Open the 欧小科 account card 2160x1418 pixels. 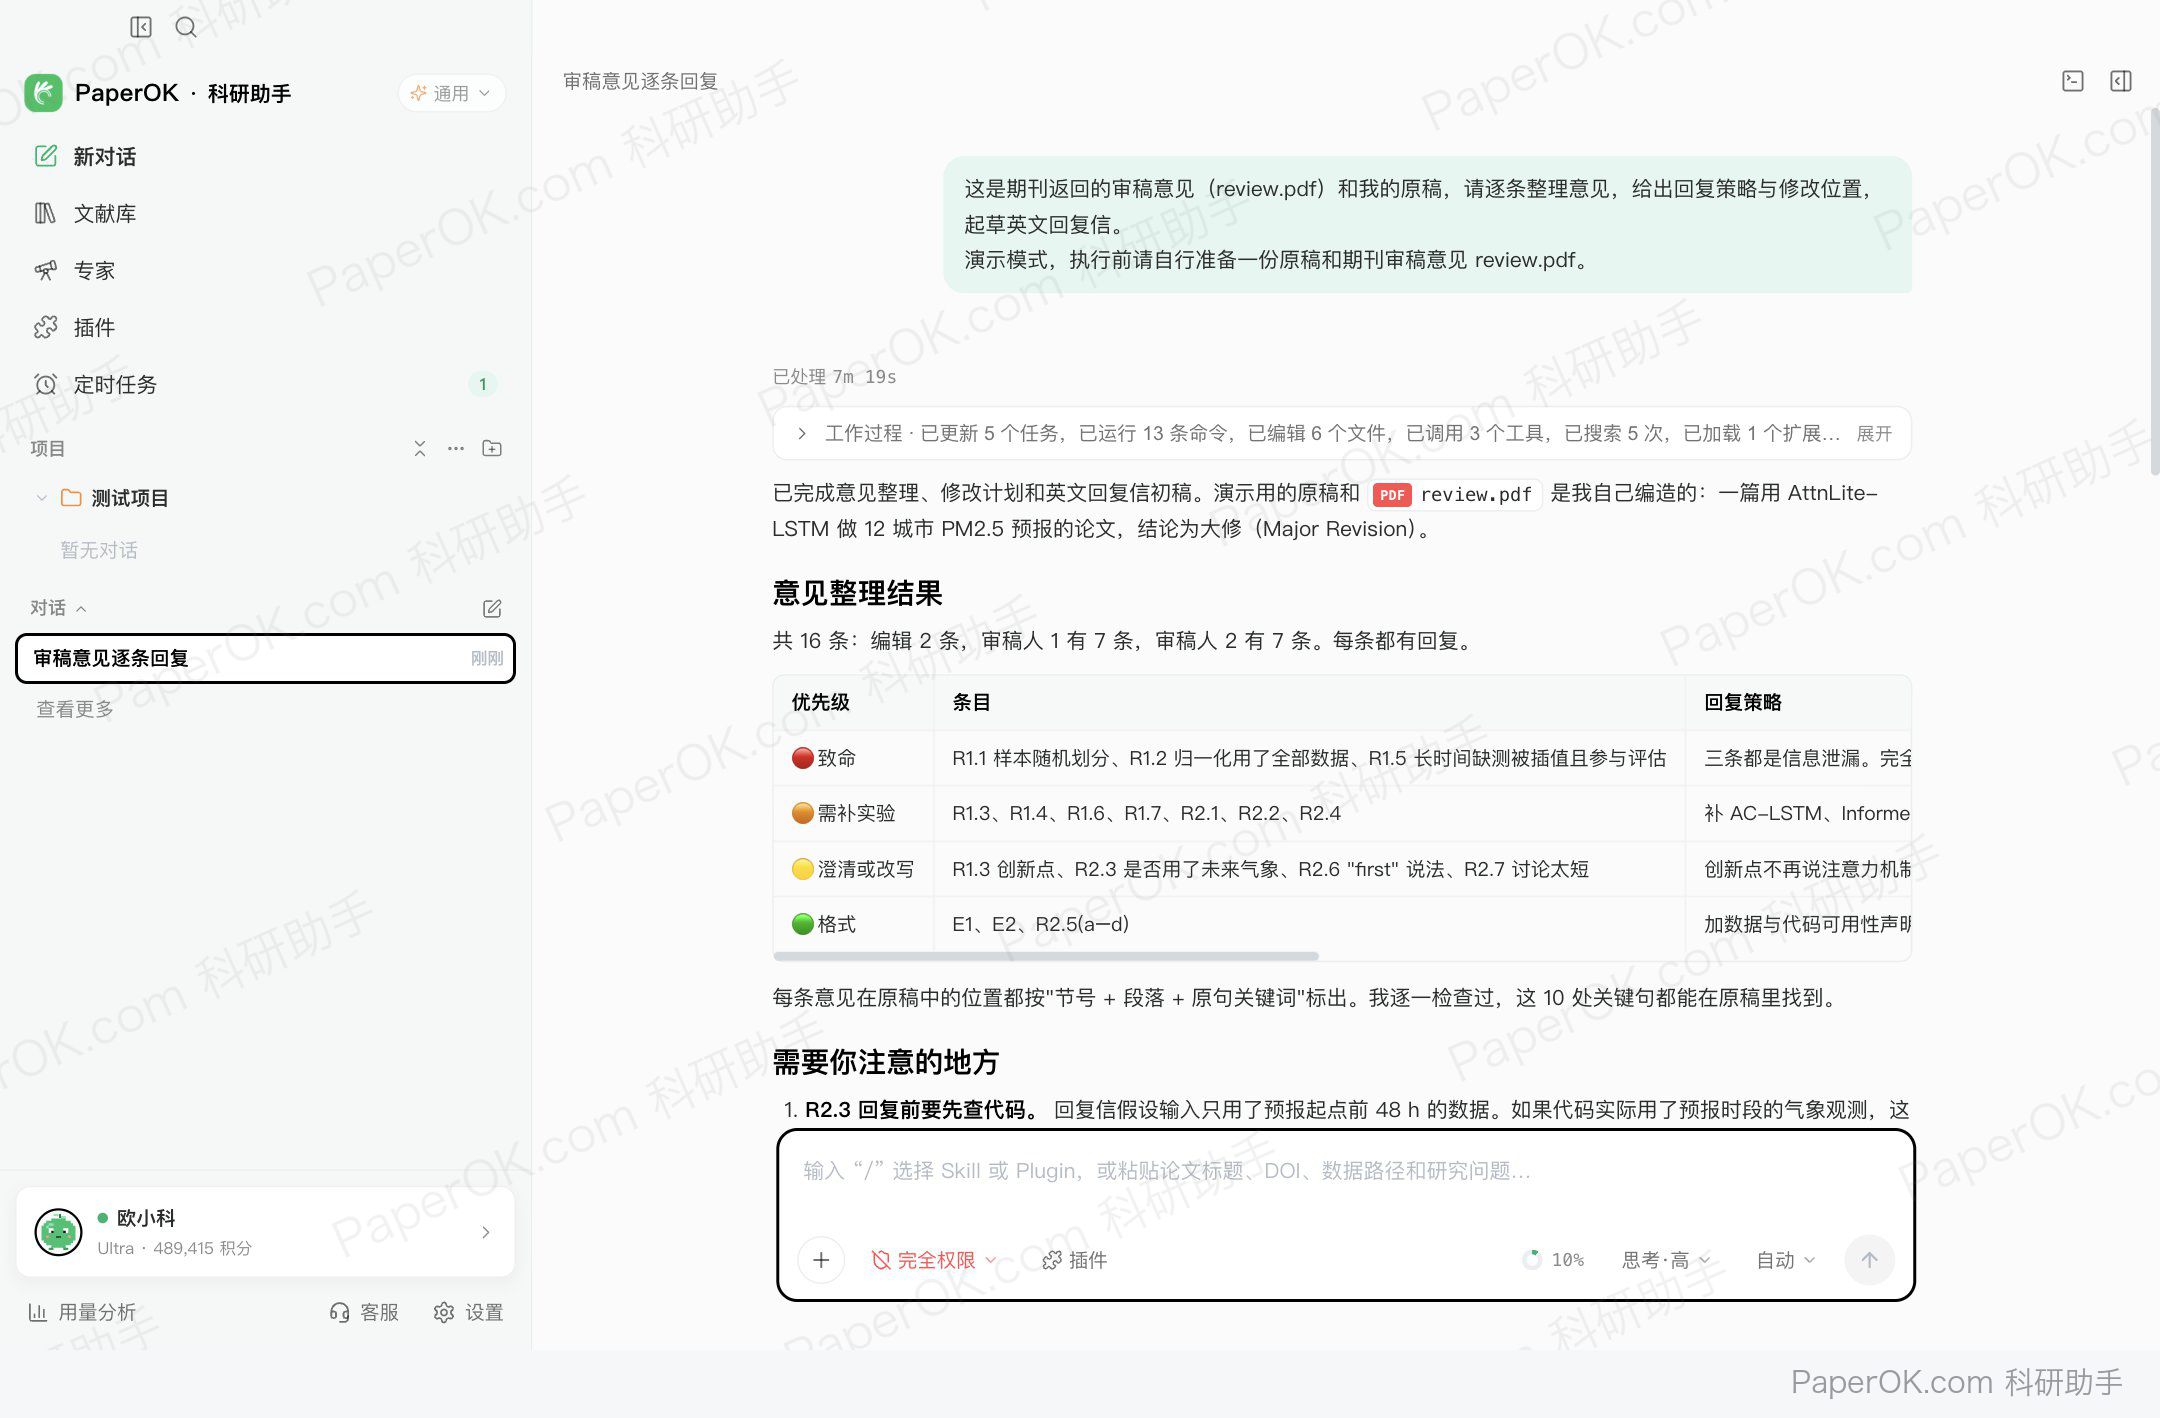click(265, 1231)
